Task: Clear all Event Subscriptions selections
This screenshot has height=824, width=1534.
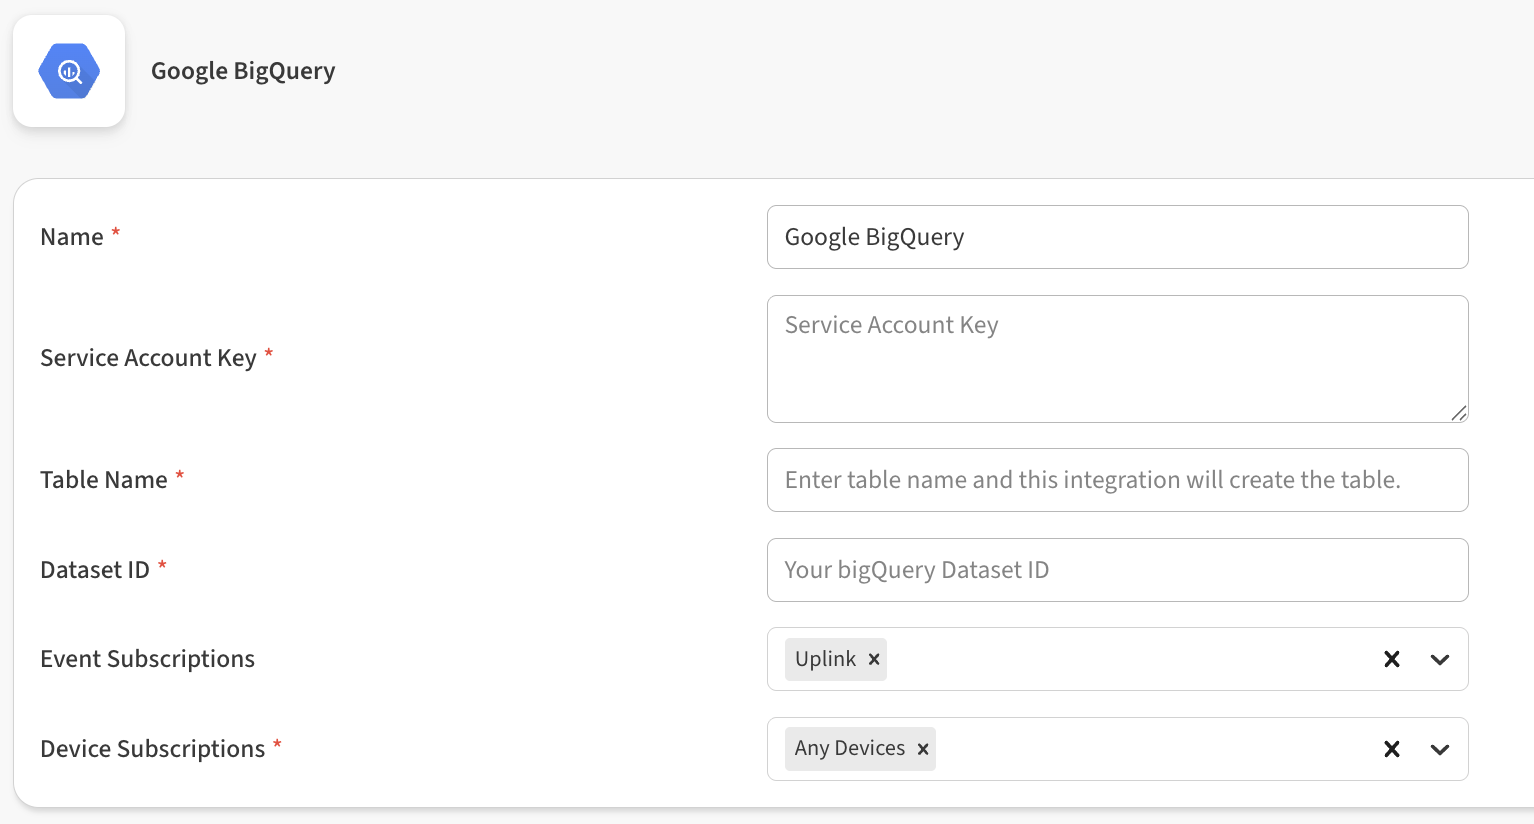Action: tap(1391, 659)
